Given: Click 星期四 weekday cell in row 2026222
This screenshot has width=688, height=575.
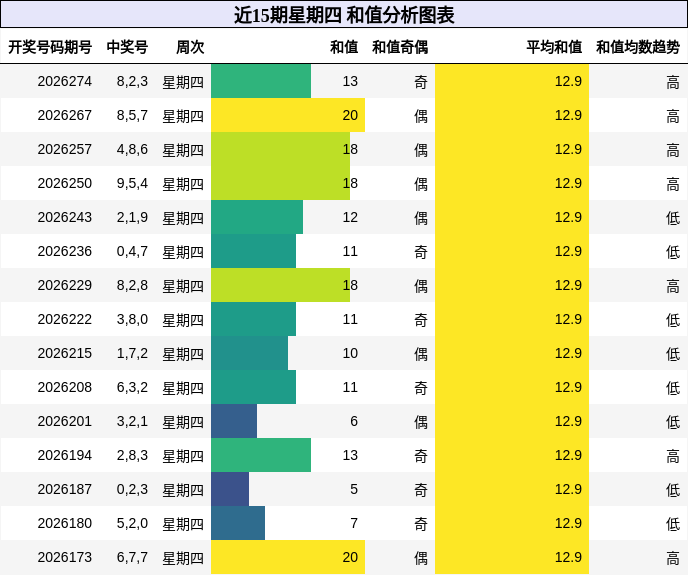Looking at the screenshot, I should 183,320.
